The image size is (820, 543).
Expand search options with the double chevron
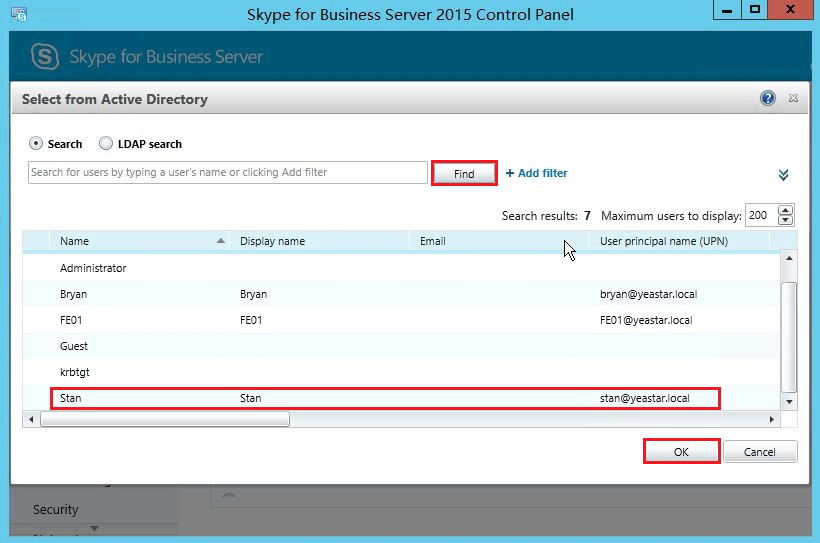click(783, 174)
